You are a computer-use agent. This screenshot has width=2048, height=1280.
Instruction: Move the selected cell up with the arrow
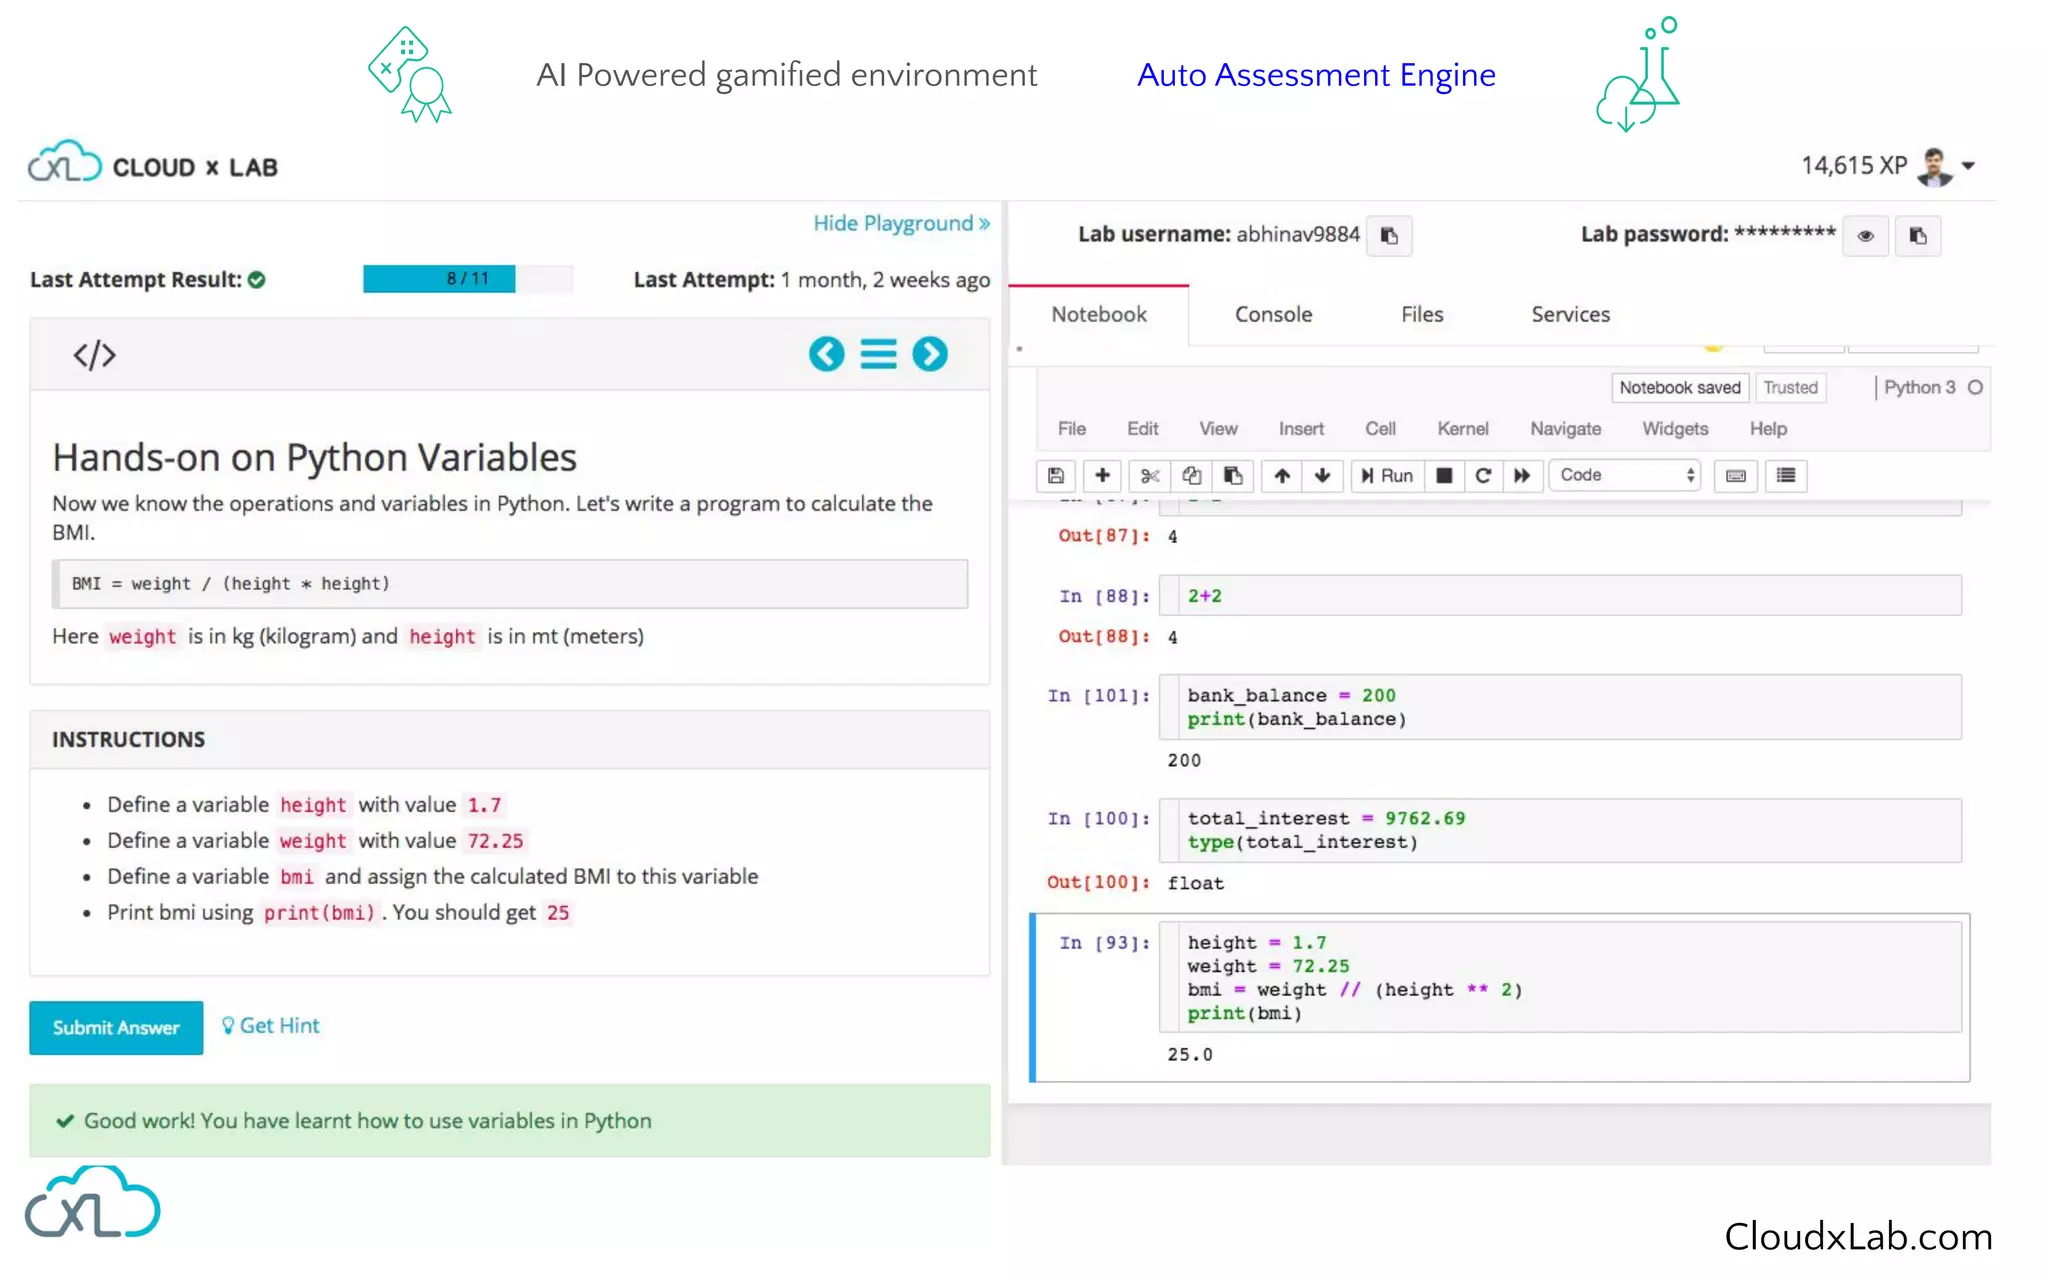pos(1282,476)
